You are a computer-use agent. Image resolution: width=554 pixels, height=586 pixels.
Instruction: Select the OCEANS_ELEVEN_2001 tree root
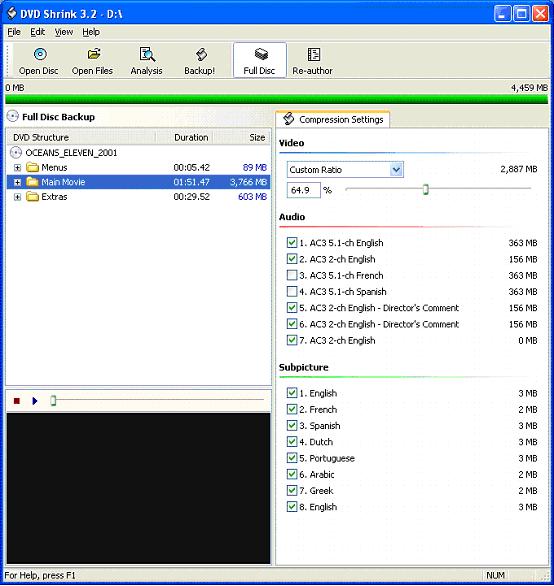pyautogui.click(x=71, y=152)
